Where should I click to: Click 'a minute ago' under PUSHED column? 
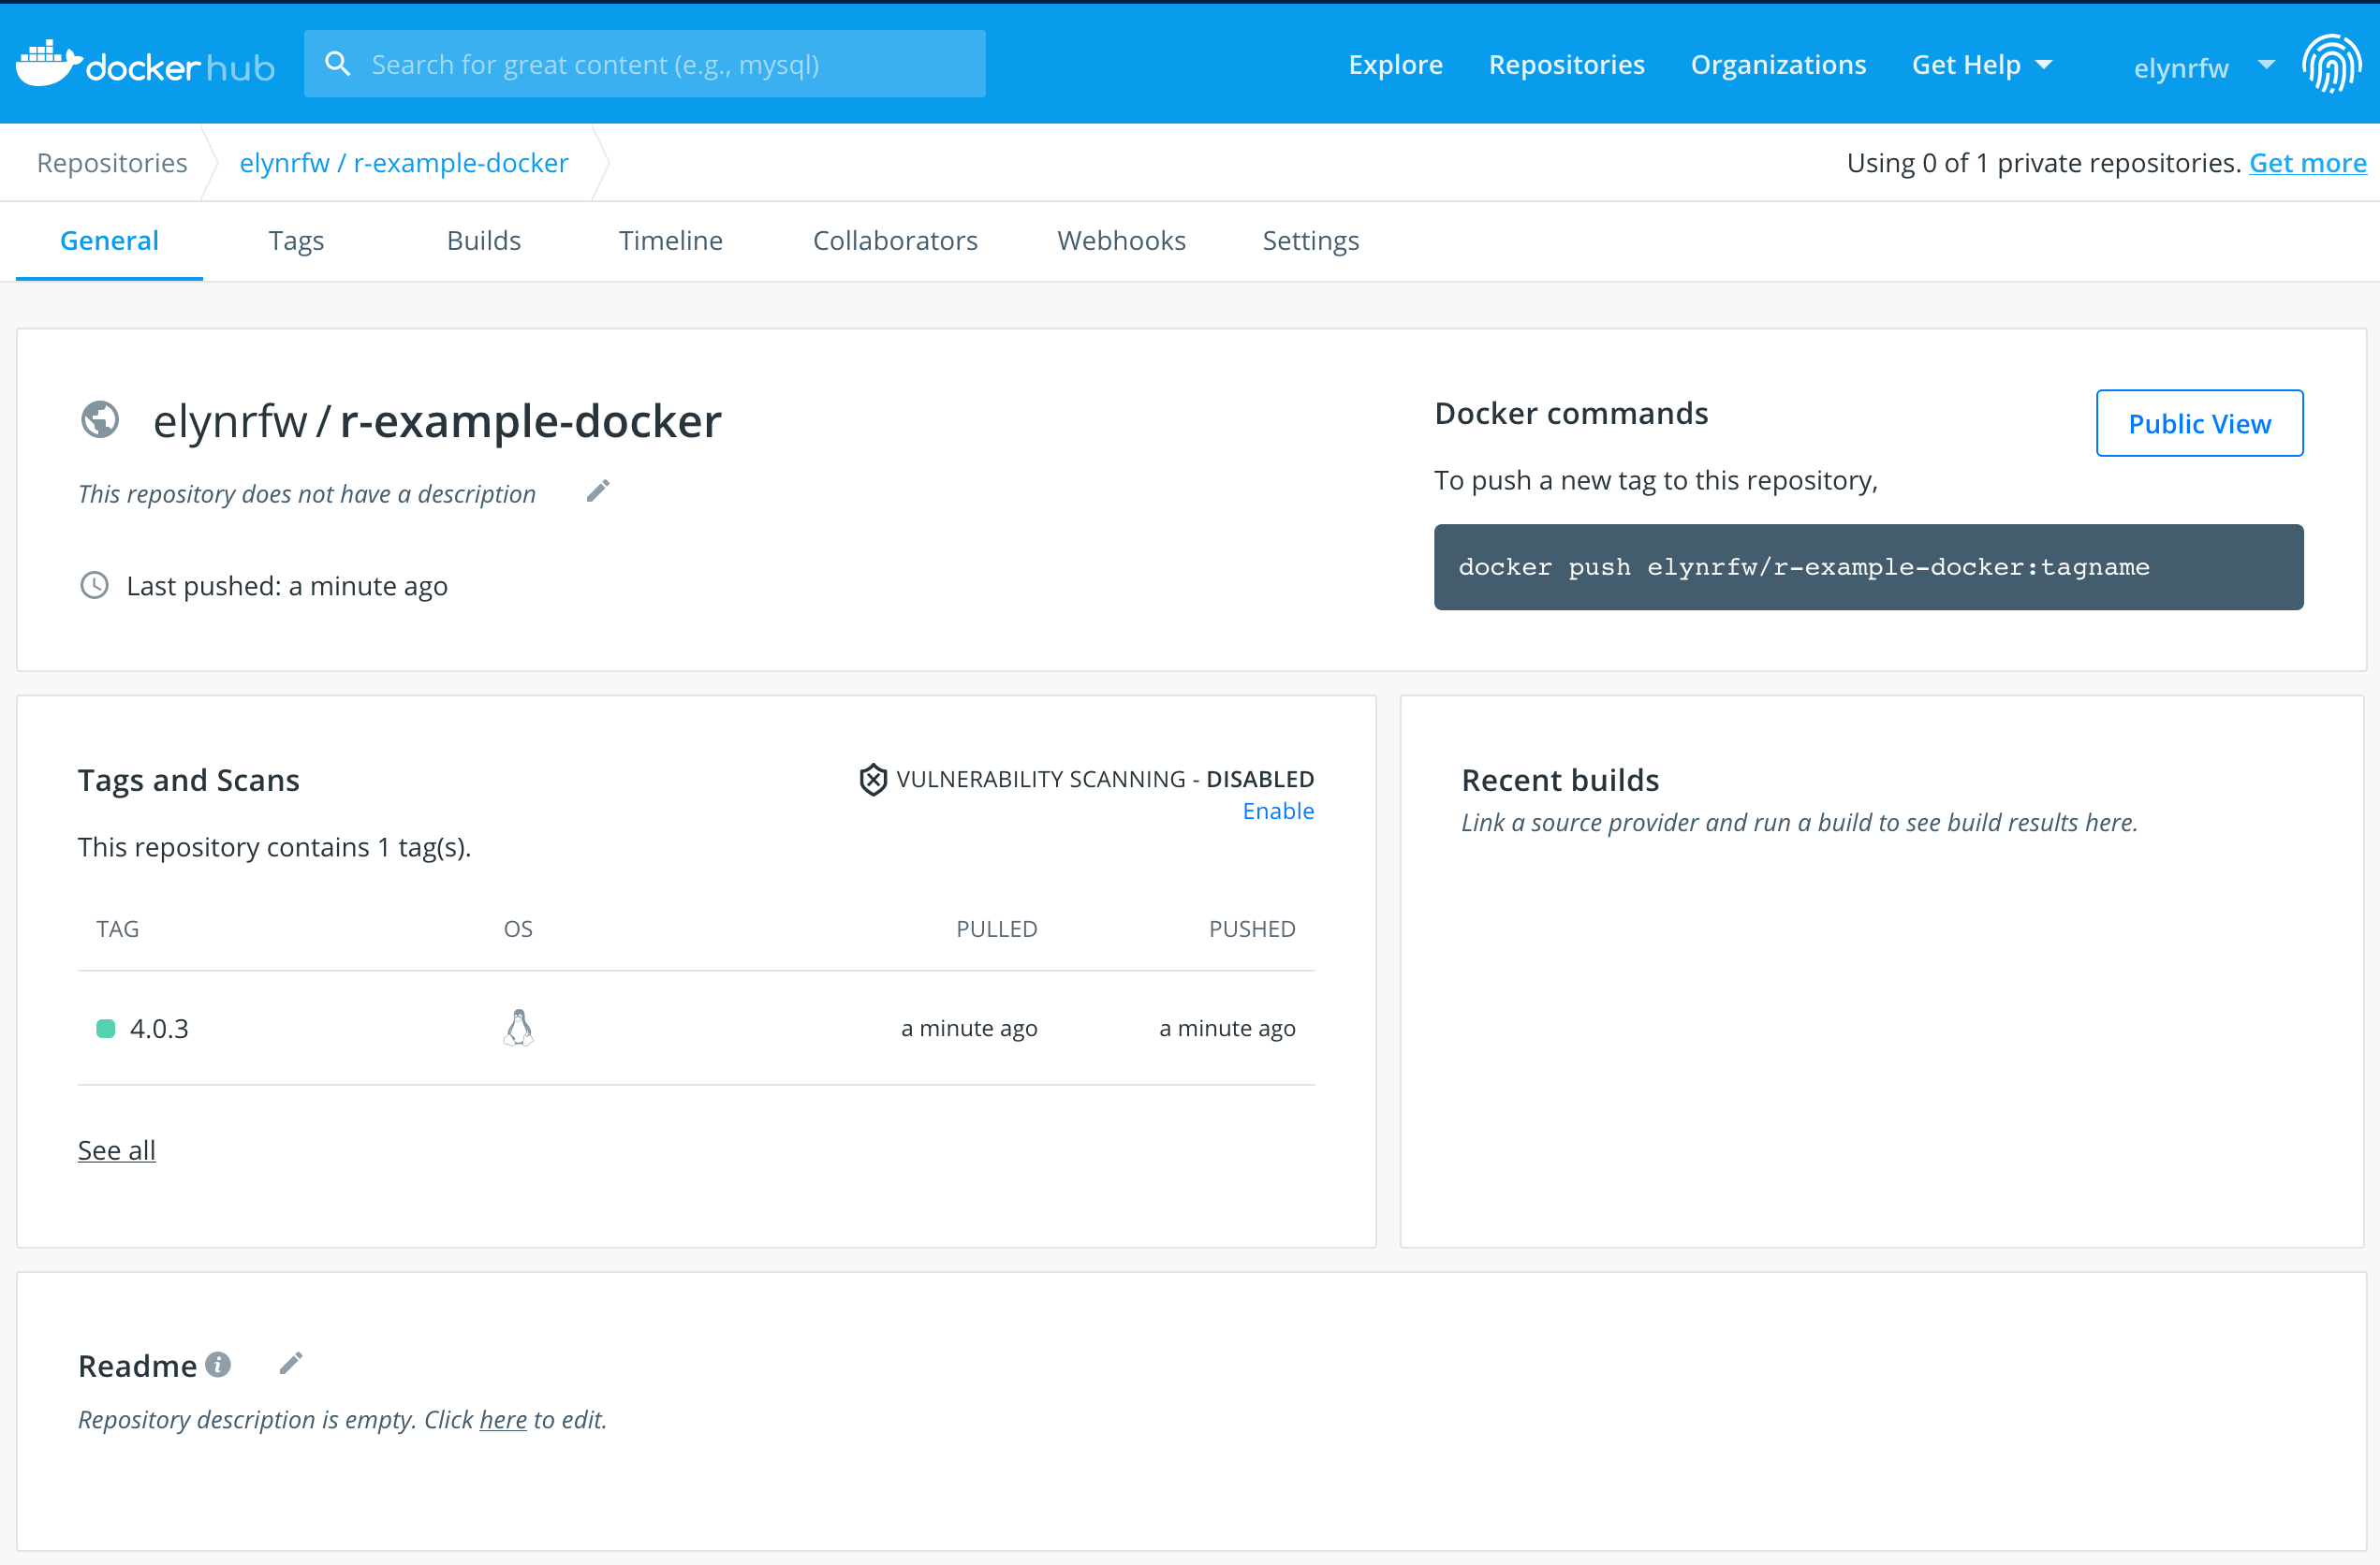pyautogui.click(x=1227, y=1028)
